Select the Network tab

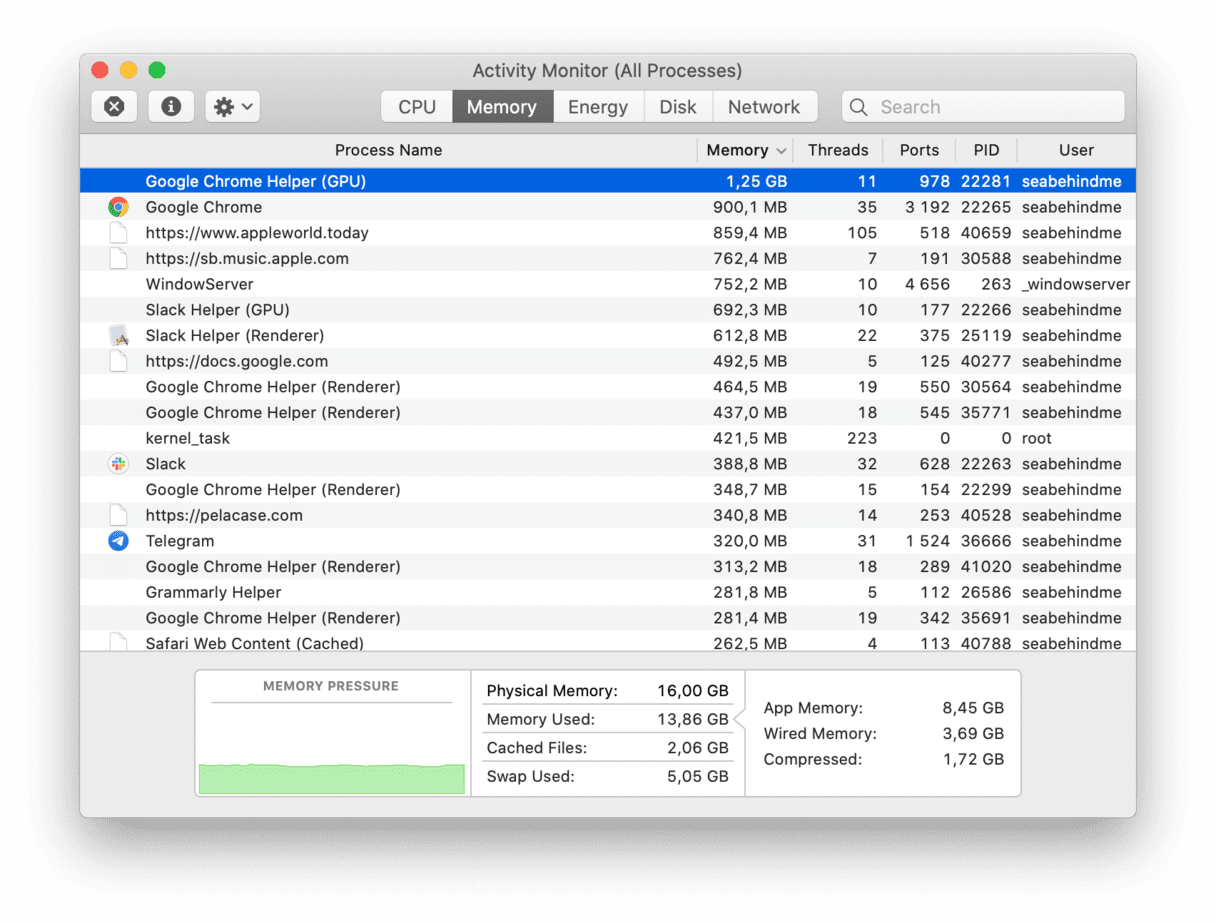coord(763,107)
